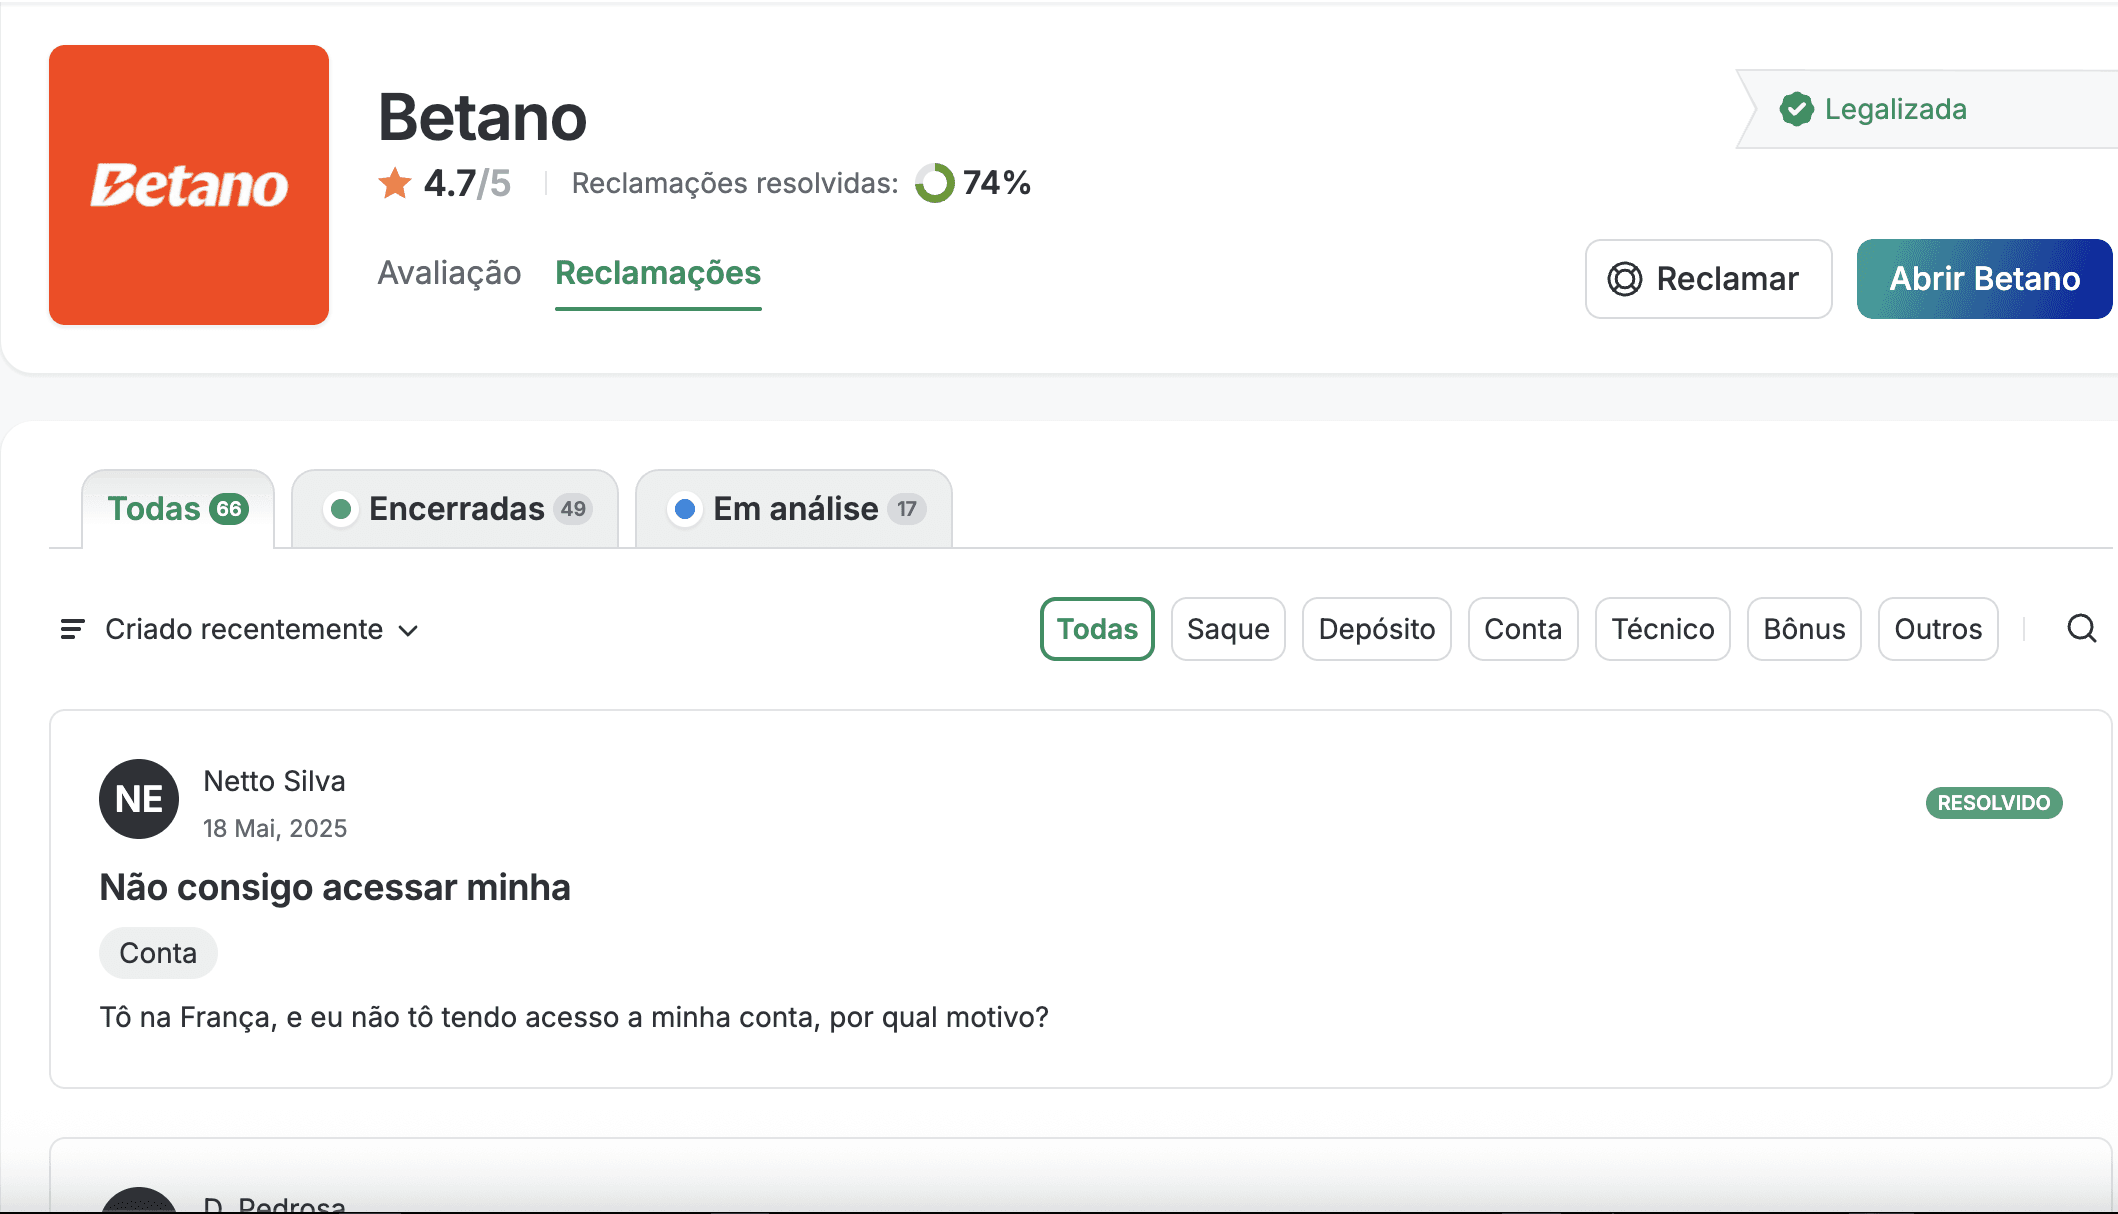The image size is (2118, 1214).
Task: Click the Abrir Betano button
Action: [x=1985, y=279]
